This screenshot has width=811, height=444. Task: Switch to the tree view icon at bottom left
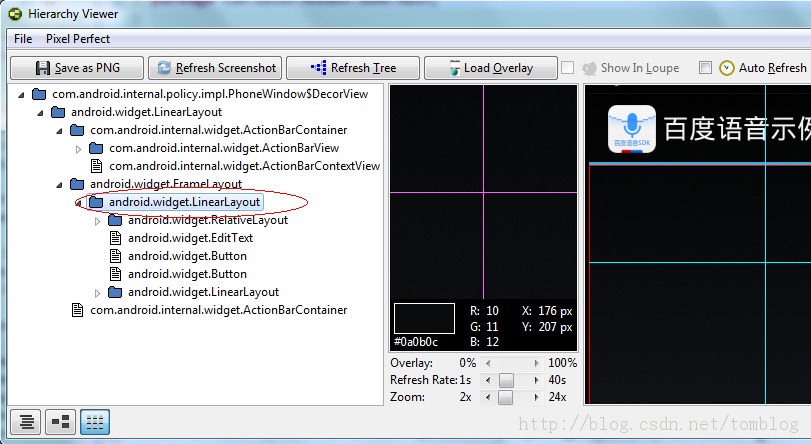(27, 422)
